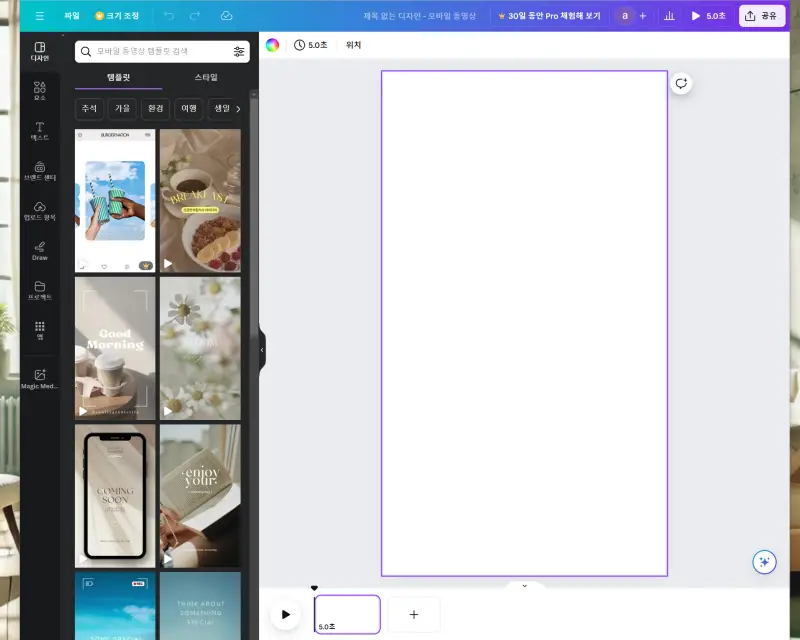The height and width of the screenshot is (640, 800).
Task: Open the Draw sidebar tool
Action: click(40, 251)
